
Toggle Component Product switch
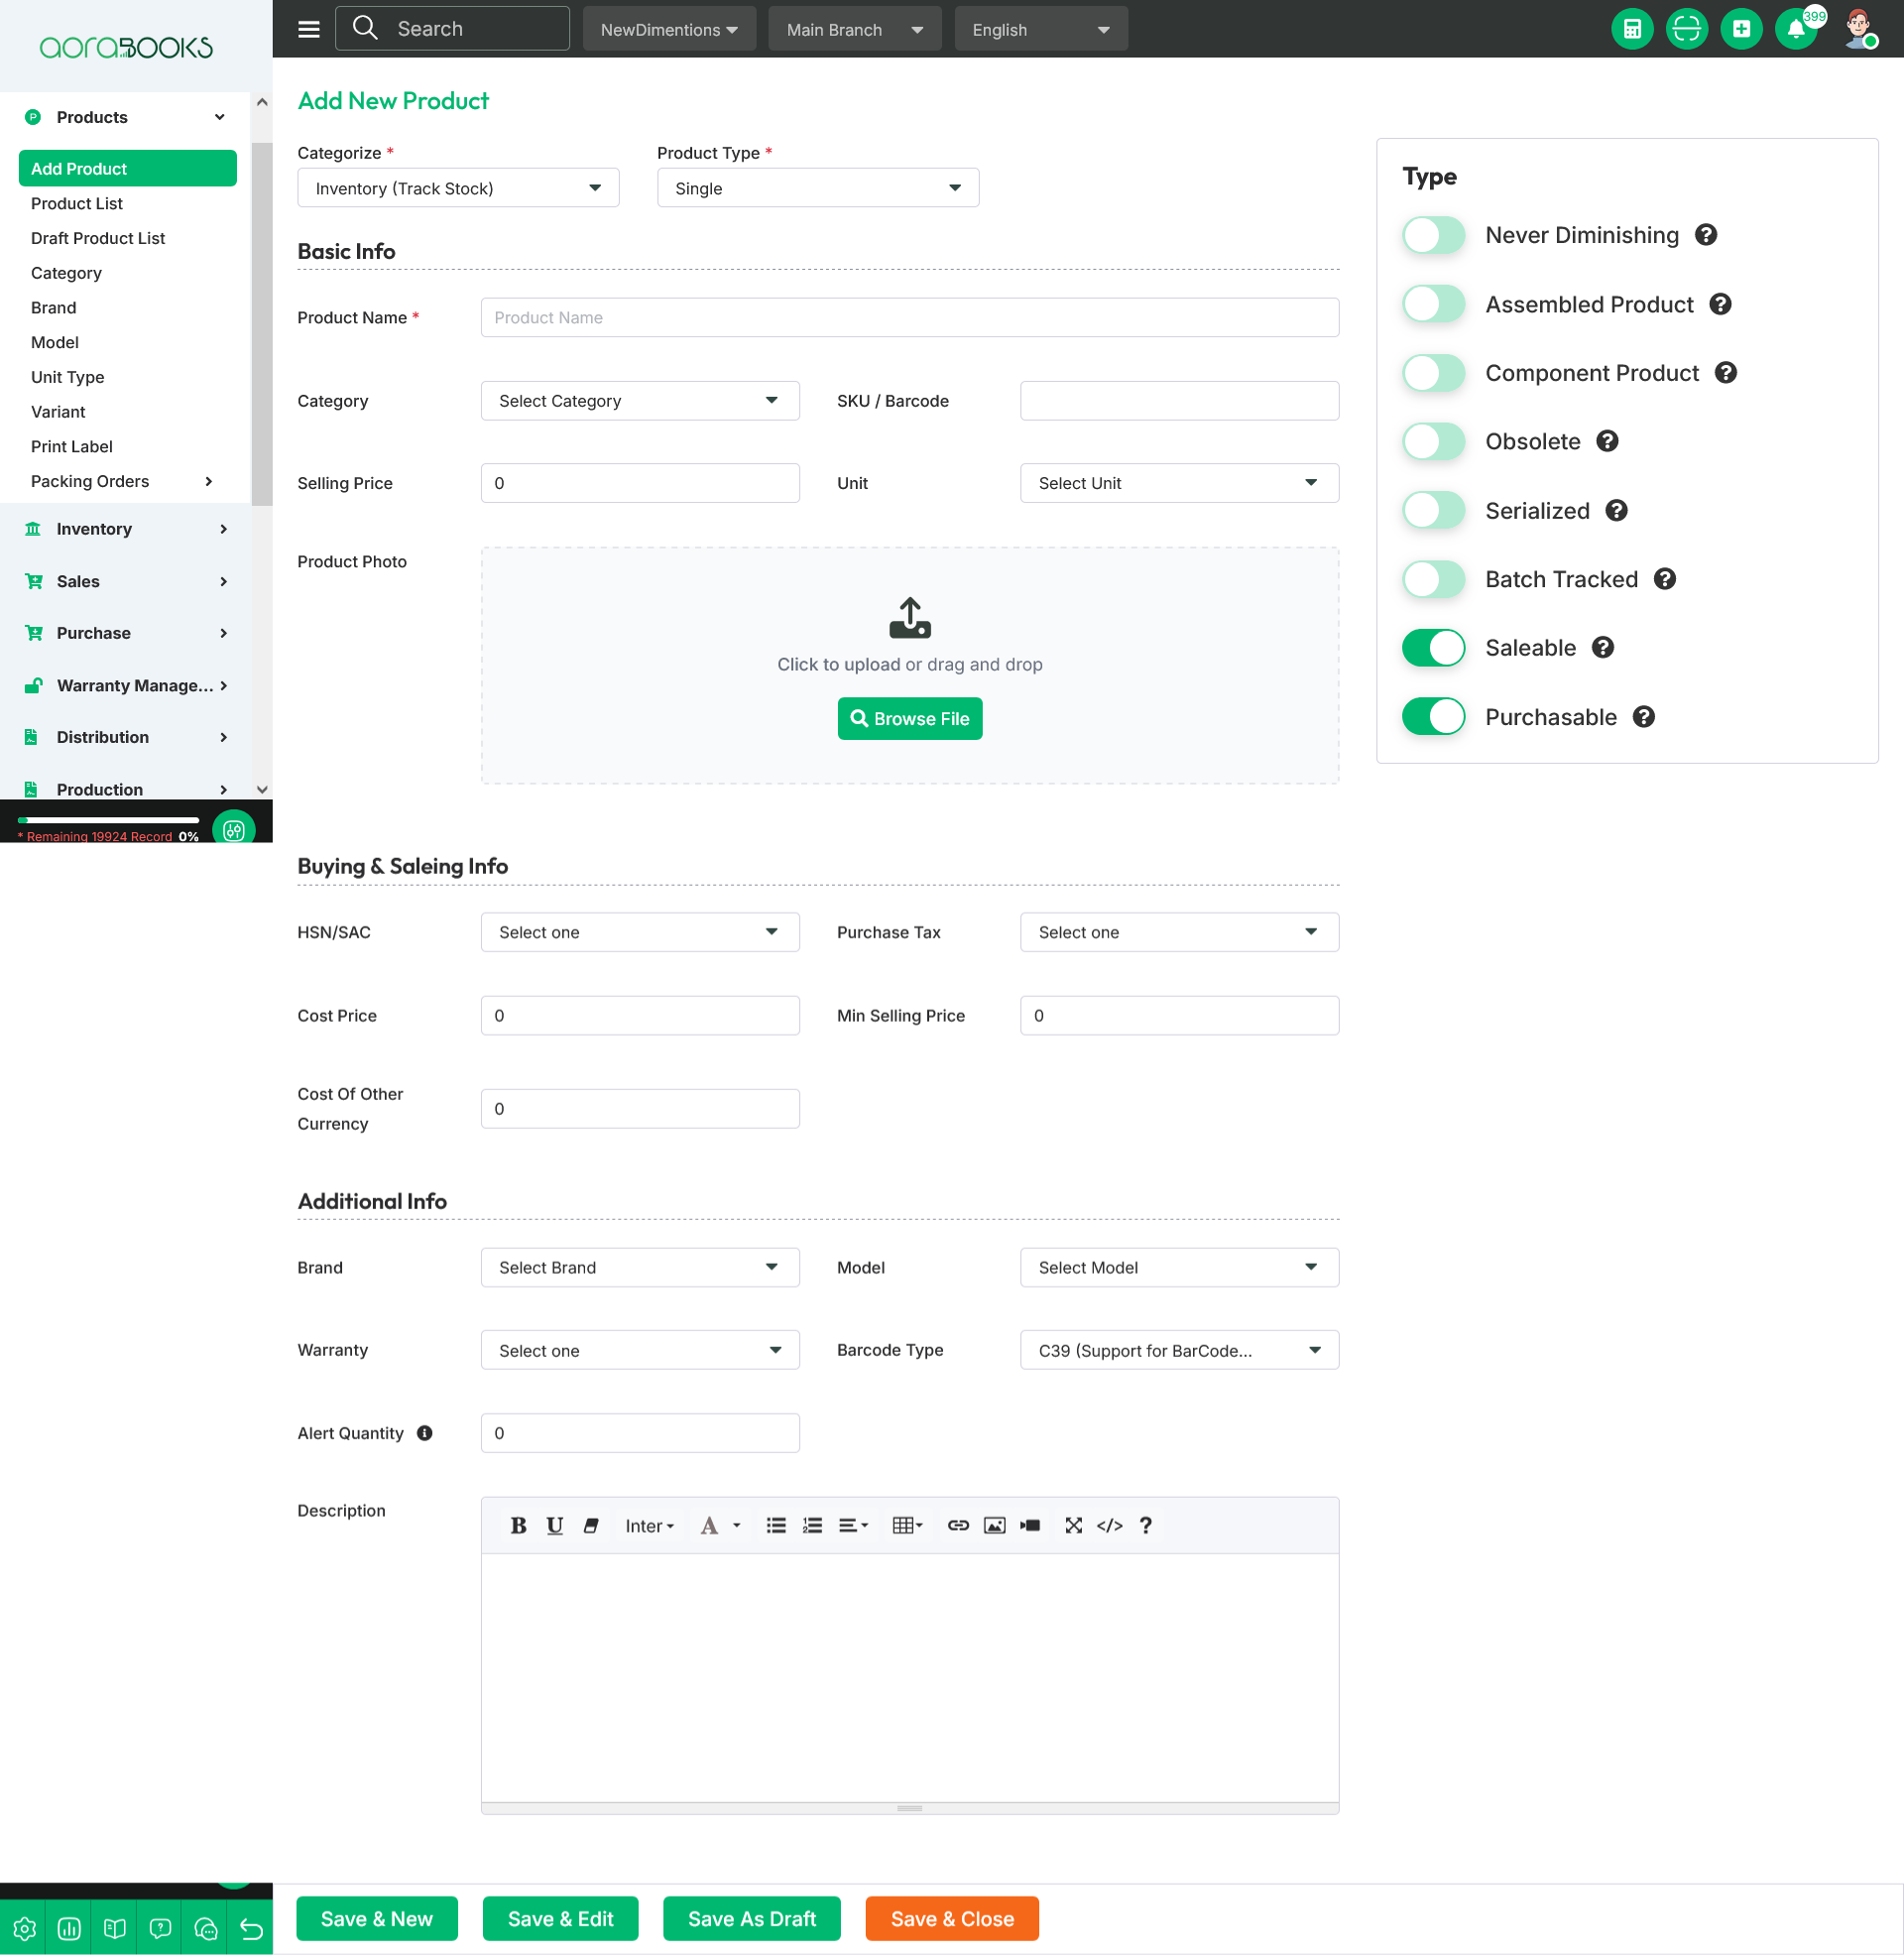1433,373
